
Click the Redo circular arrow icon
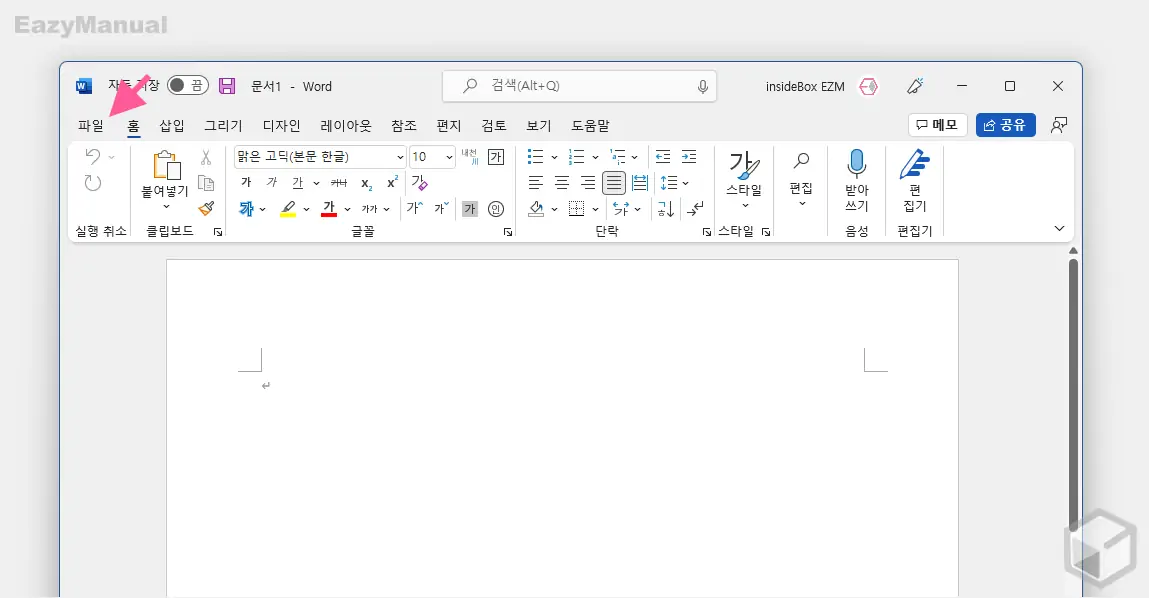pyautogui.click(x=92, y=183)
